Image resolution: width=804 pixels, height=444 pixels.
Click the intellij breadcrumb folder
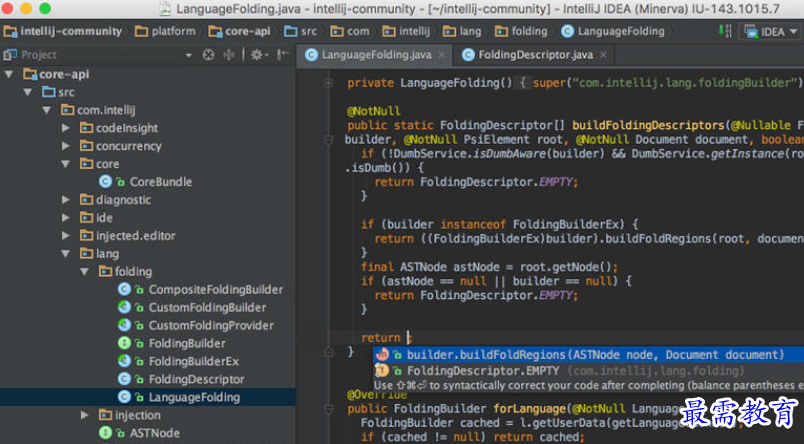click(x=407, y=31)
